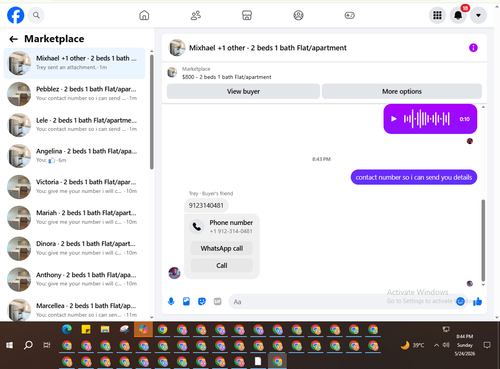Click the weather widget showing 39°C
This screenshot has width=500, height=369.
pyautogui.click(x=413, y=345)
